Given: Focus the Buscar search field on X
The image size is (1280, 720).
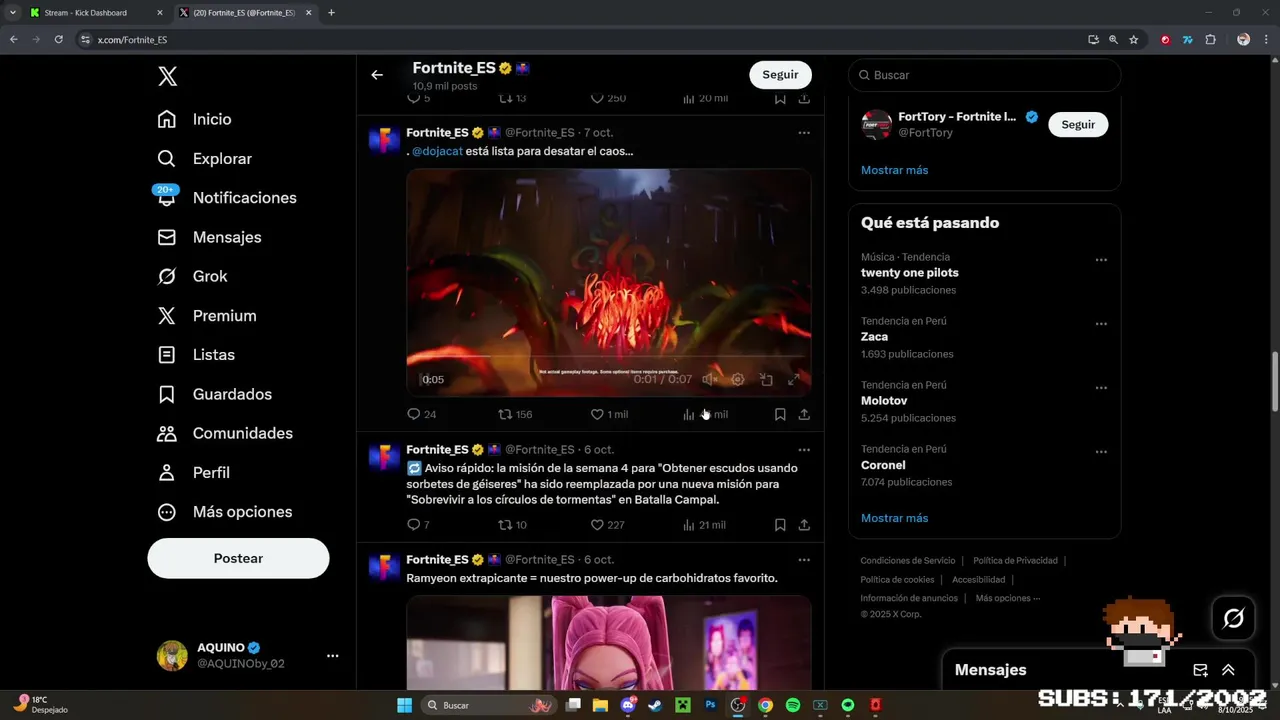Looking at the screenshot, I should [x=985, y=75].
